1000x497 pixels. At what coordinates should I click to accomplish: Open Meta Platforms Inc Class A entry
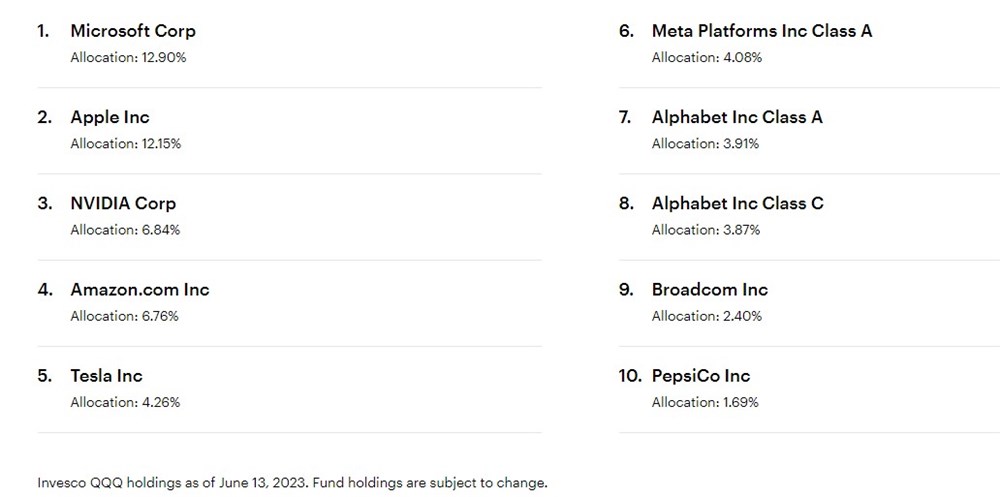pyautogui.click(x=762, y=31)
